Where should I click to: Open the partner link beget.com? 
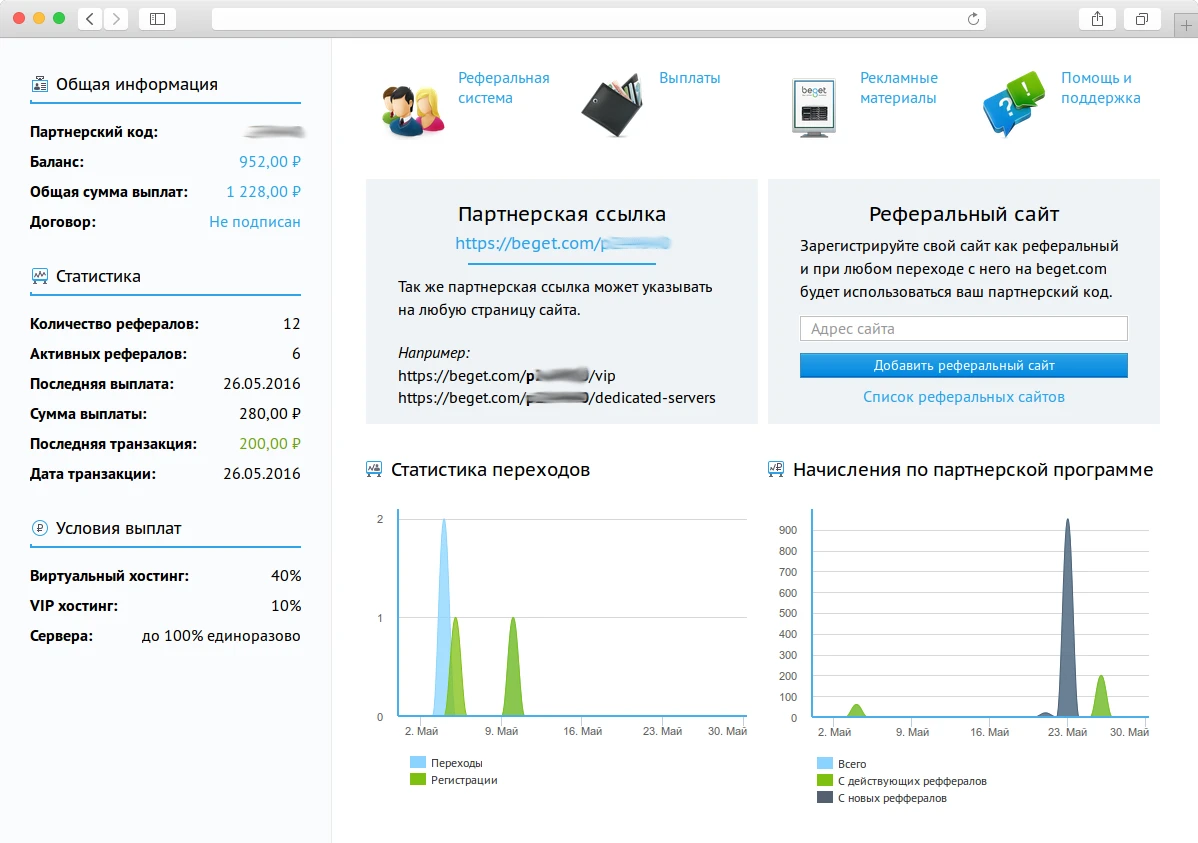[561, 243]
